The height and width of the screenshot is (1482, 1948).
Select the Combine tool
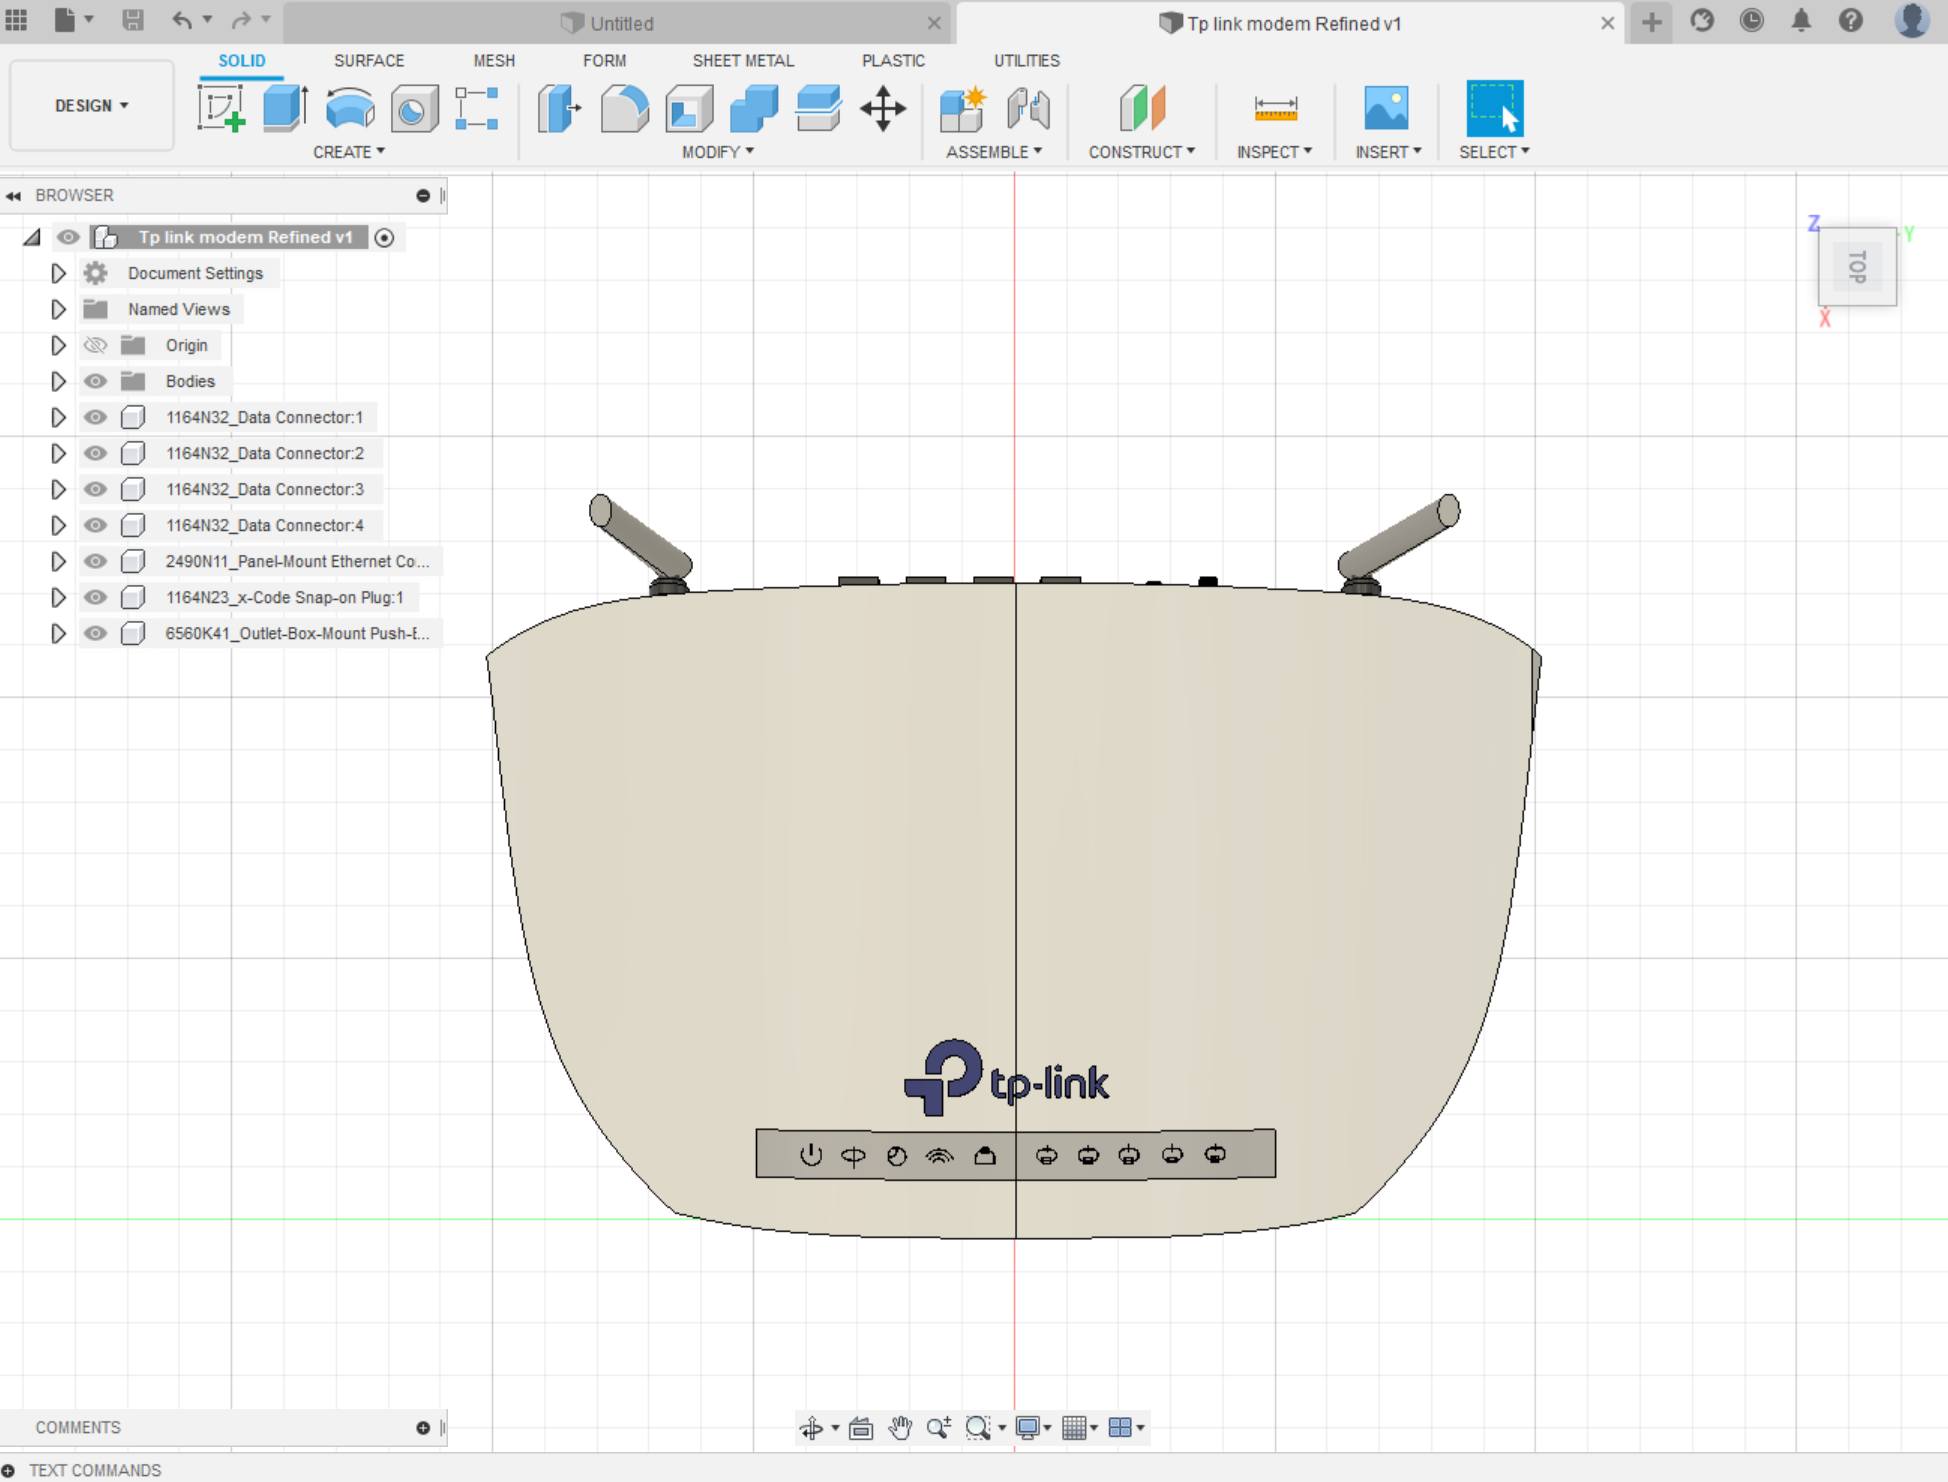pyautogui.click(x=754, y=108)
